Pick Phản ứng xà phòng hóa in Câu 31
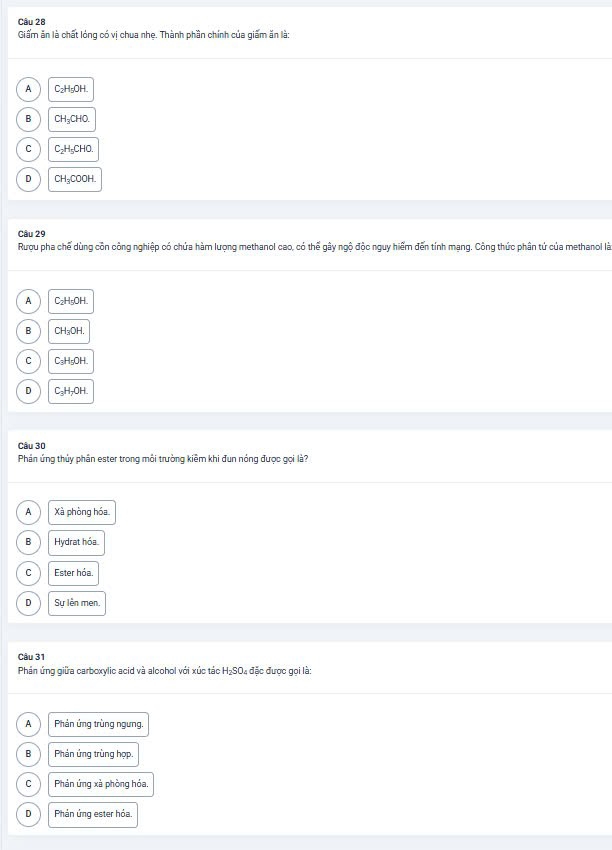 click(101, 784)
